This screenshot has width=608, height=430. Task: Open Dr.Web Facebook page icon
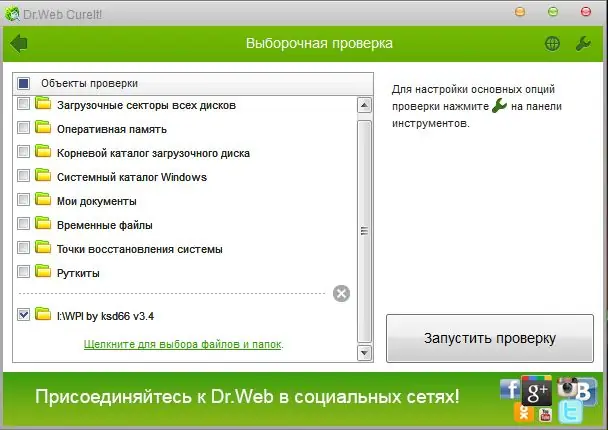510,389
